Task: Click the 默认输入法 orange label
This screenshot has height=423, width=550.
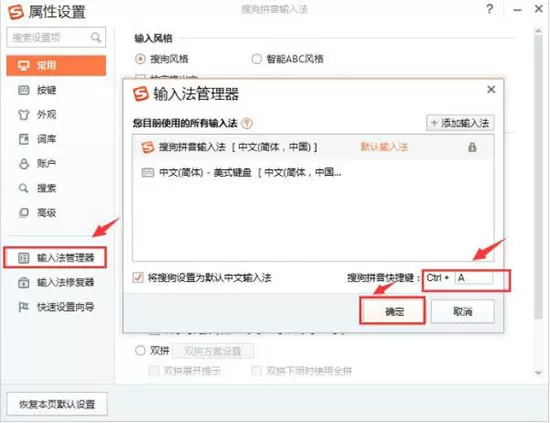Action: click(384, 147)
